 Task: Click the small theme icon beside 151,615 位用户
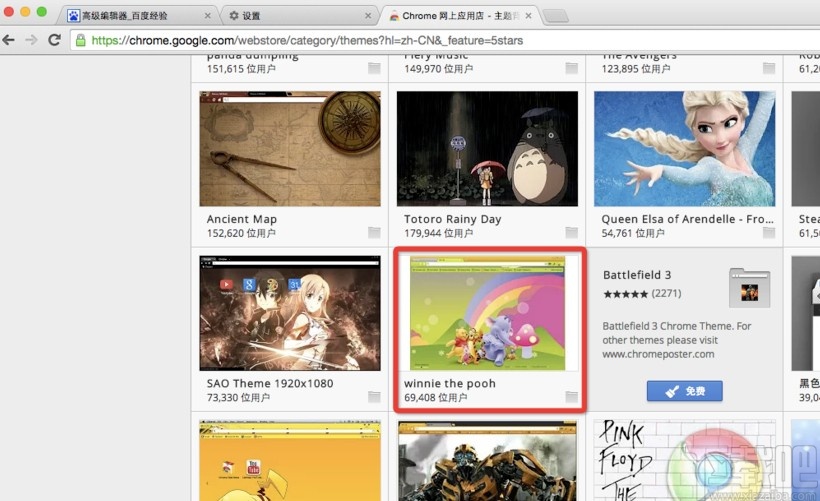[x=374, y=68]
